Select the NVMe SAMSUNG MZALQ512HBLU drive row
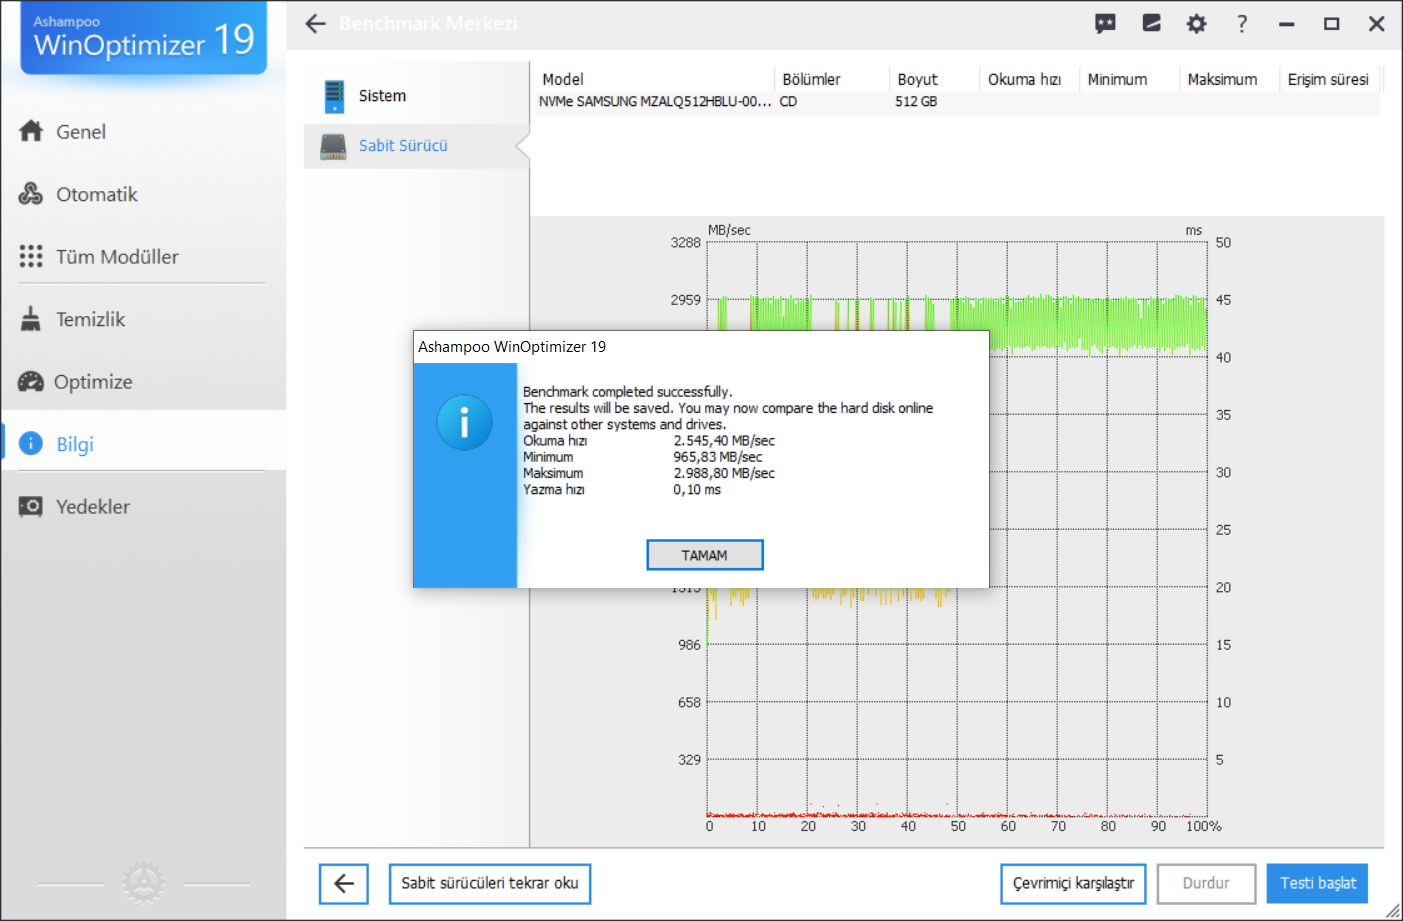Viewport: 1403px width, 921px height. (x=957, y=102)
